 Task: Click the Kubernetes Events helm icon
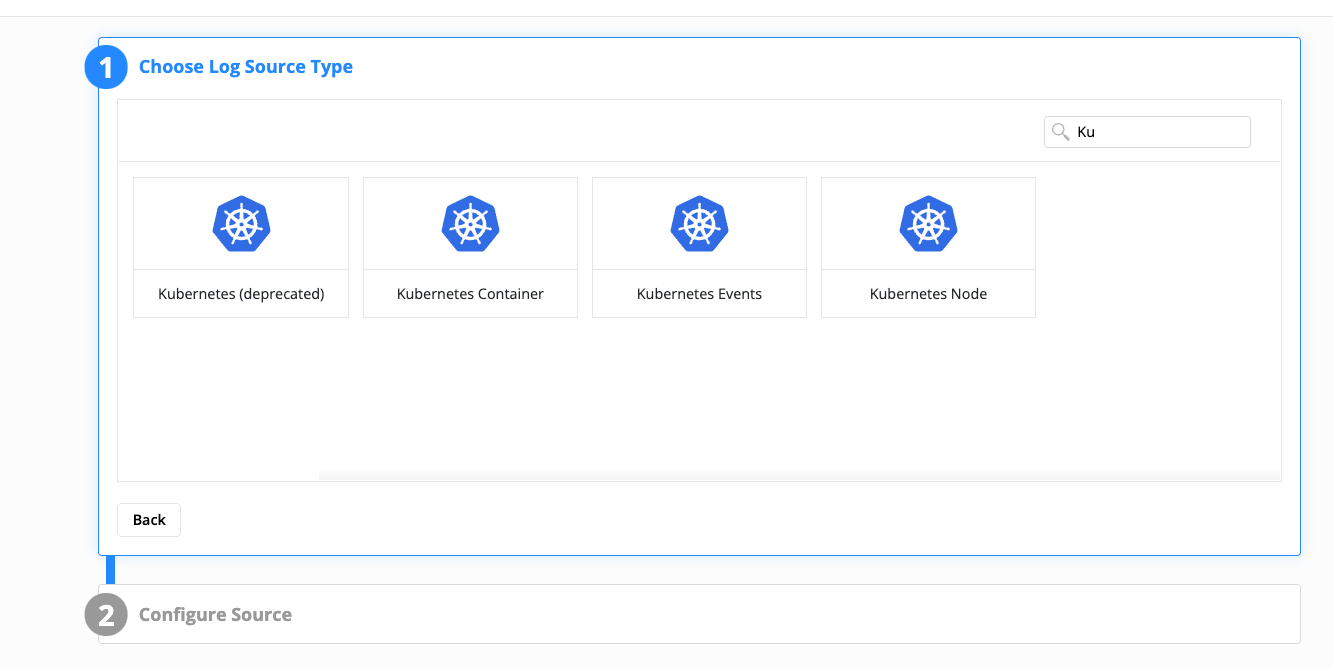[x=699, y=224]
